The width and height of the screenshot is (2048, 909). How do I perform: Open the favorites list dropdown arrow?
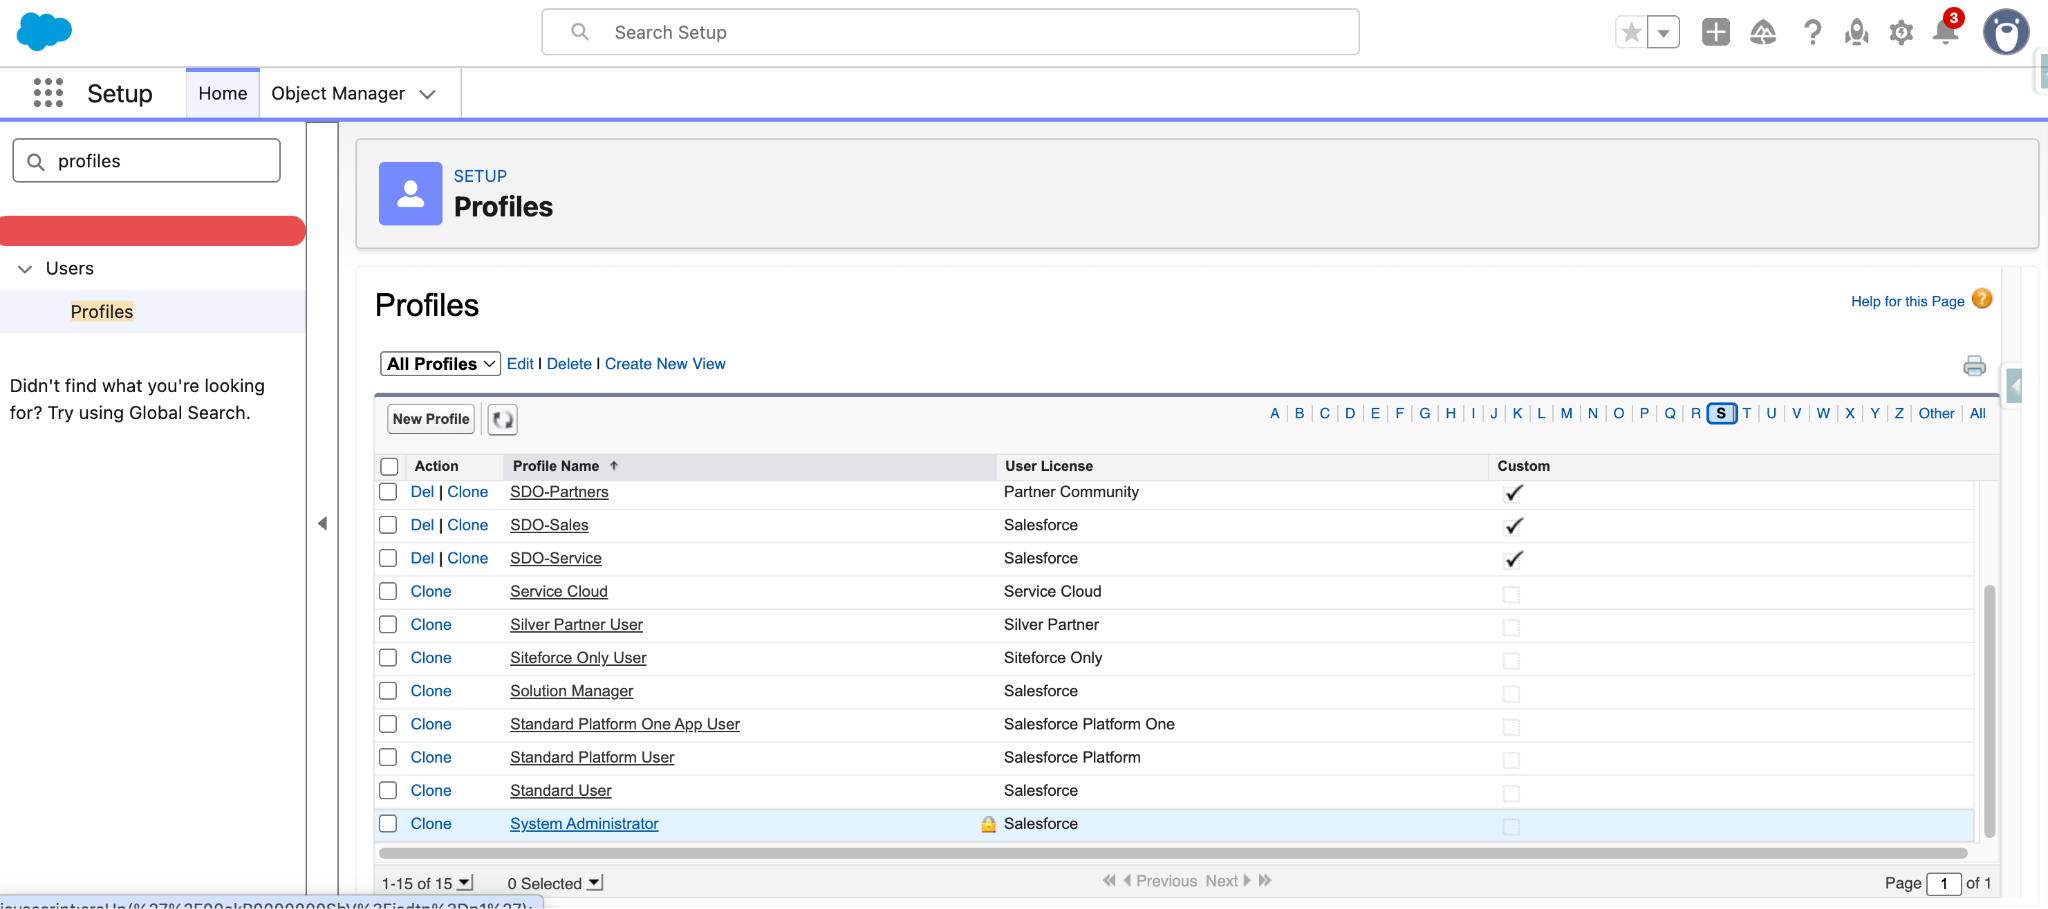pos(1663,32)
